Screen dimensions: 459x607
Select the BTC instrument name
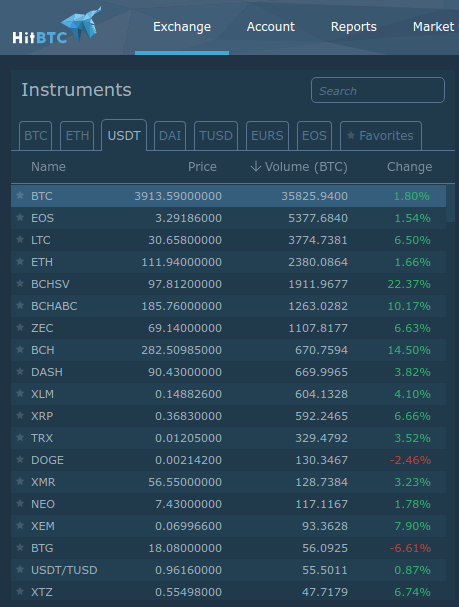point(42,196)
